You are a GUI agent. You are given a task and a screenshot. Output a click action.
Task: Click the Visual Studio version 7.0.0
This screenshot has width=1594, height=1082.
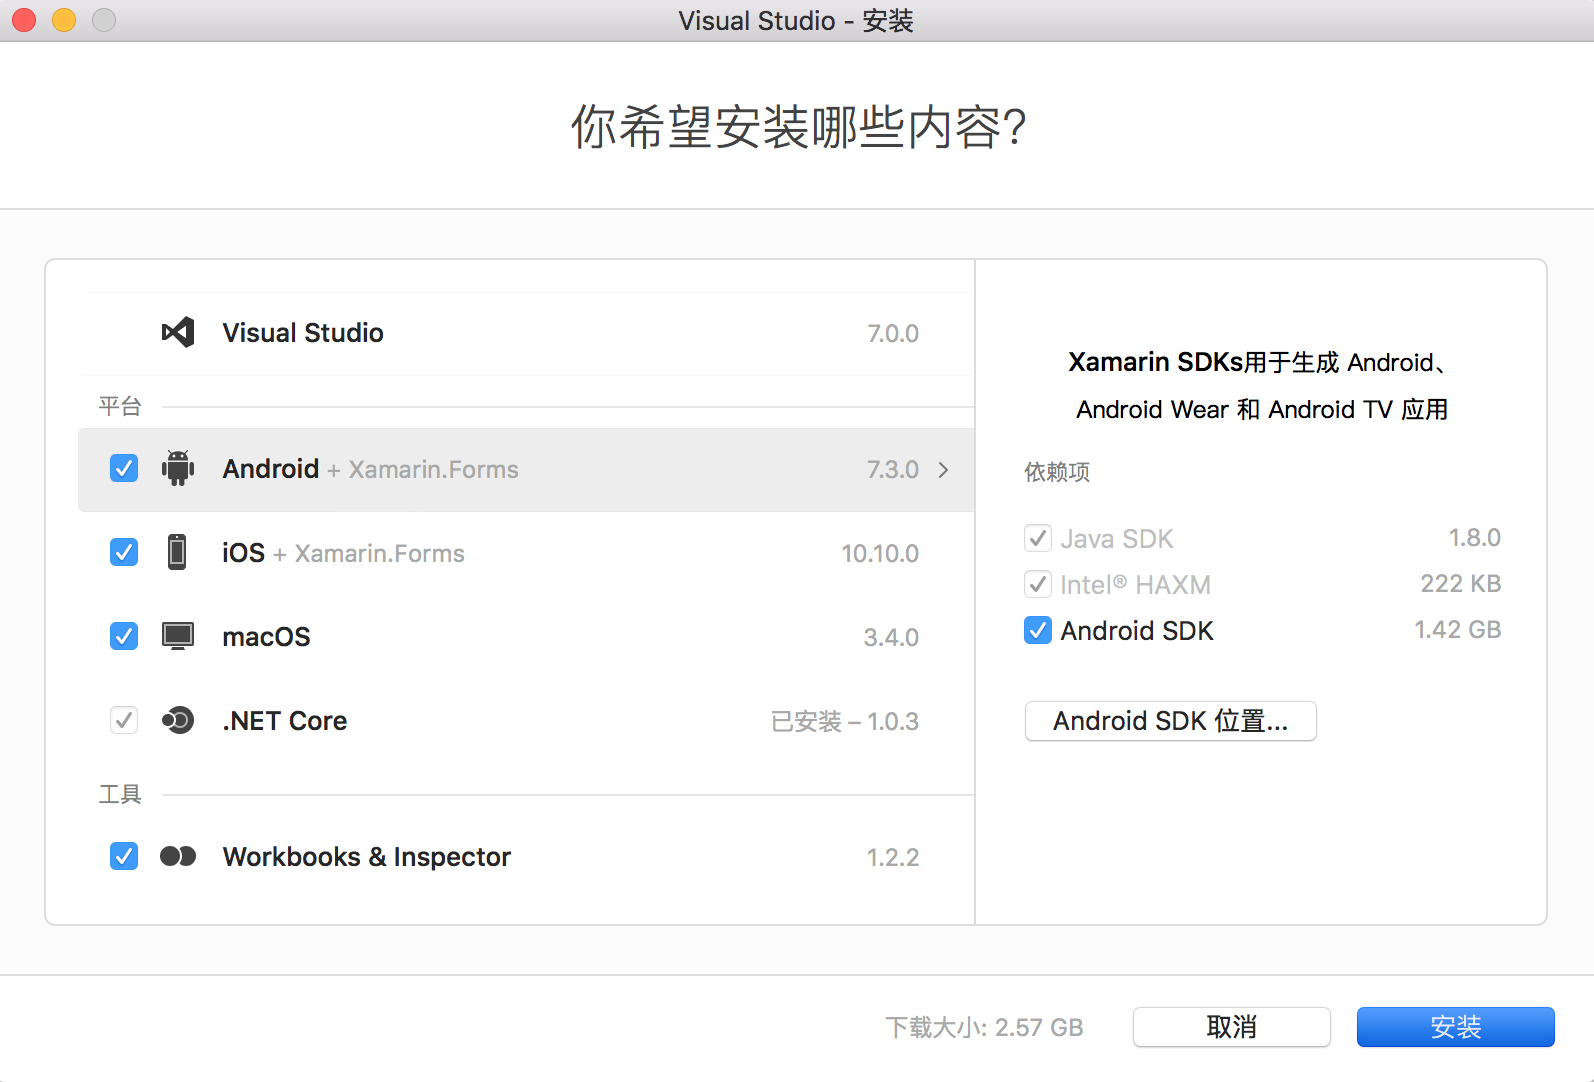(x=893, y=333)
